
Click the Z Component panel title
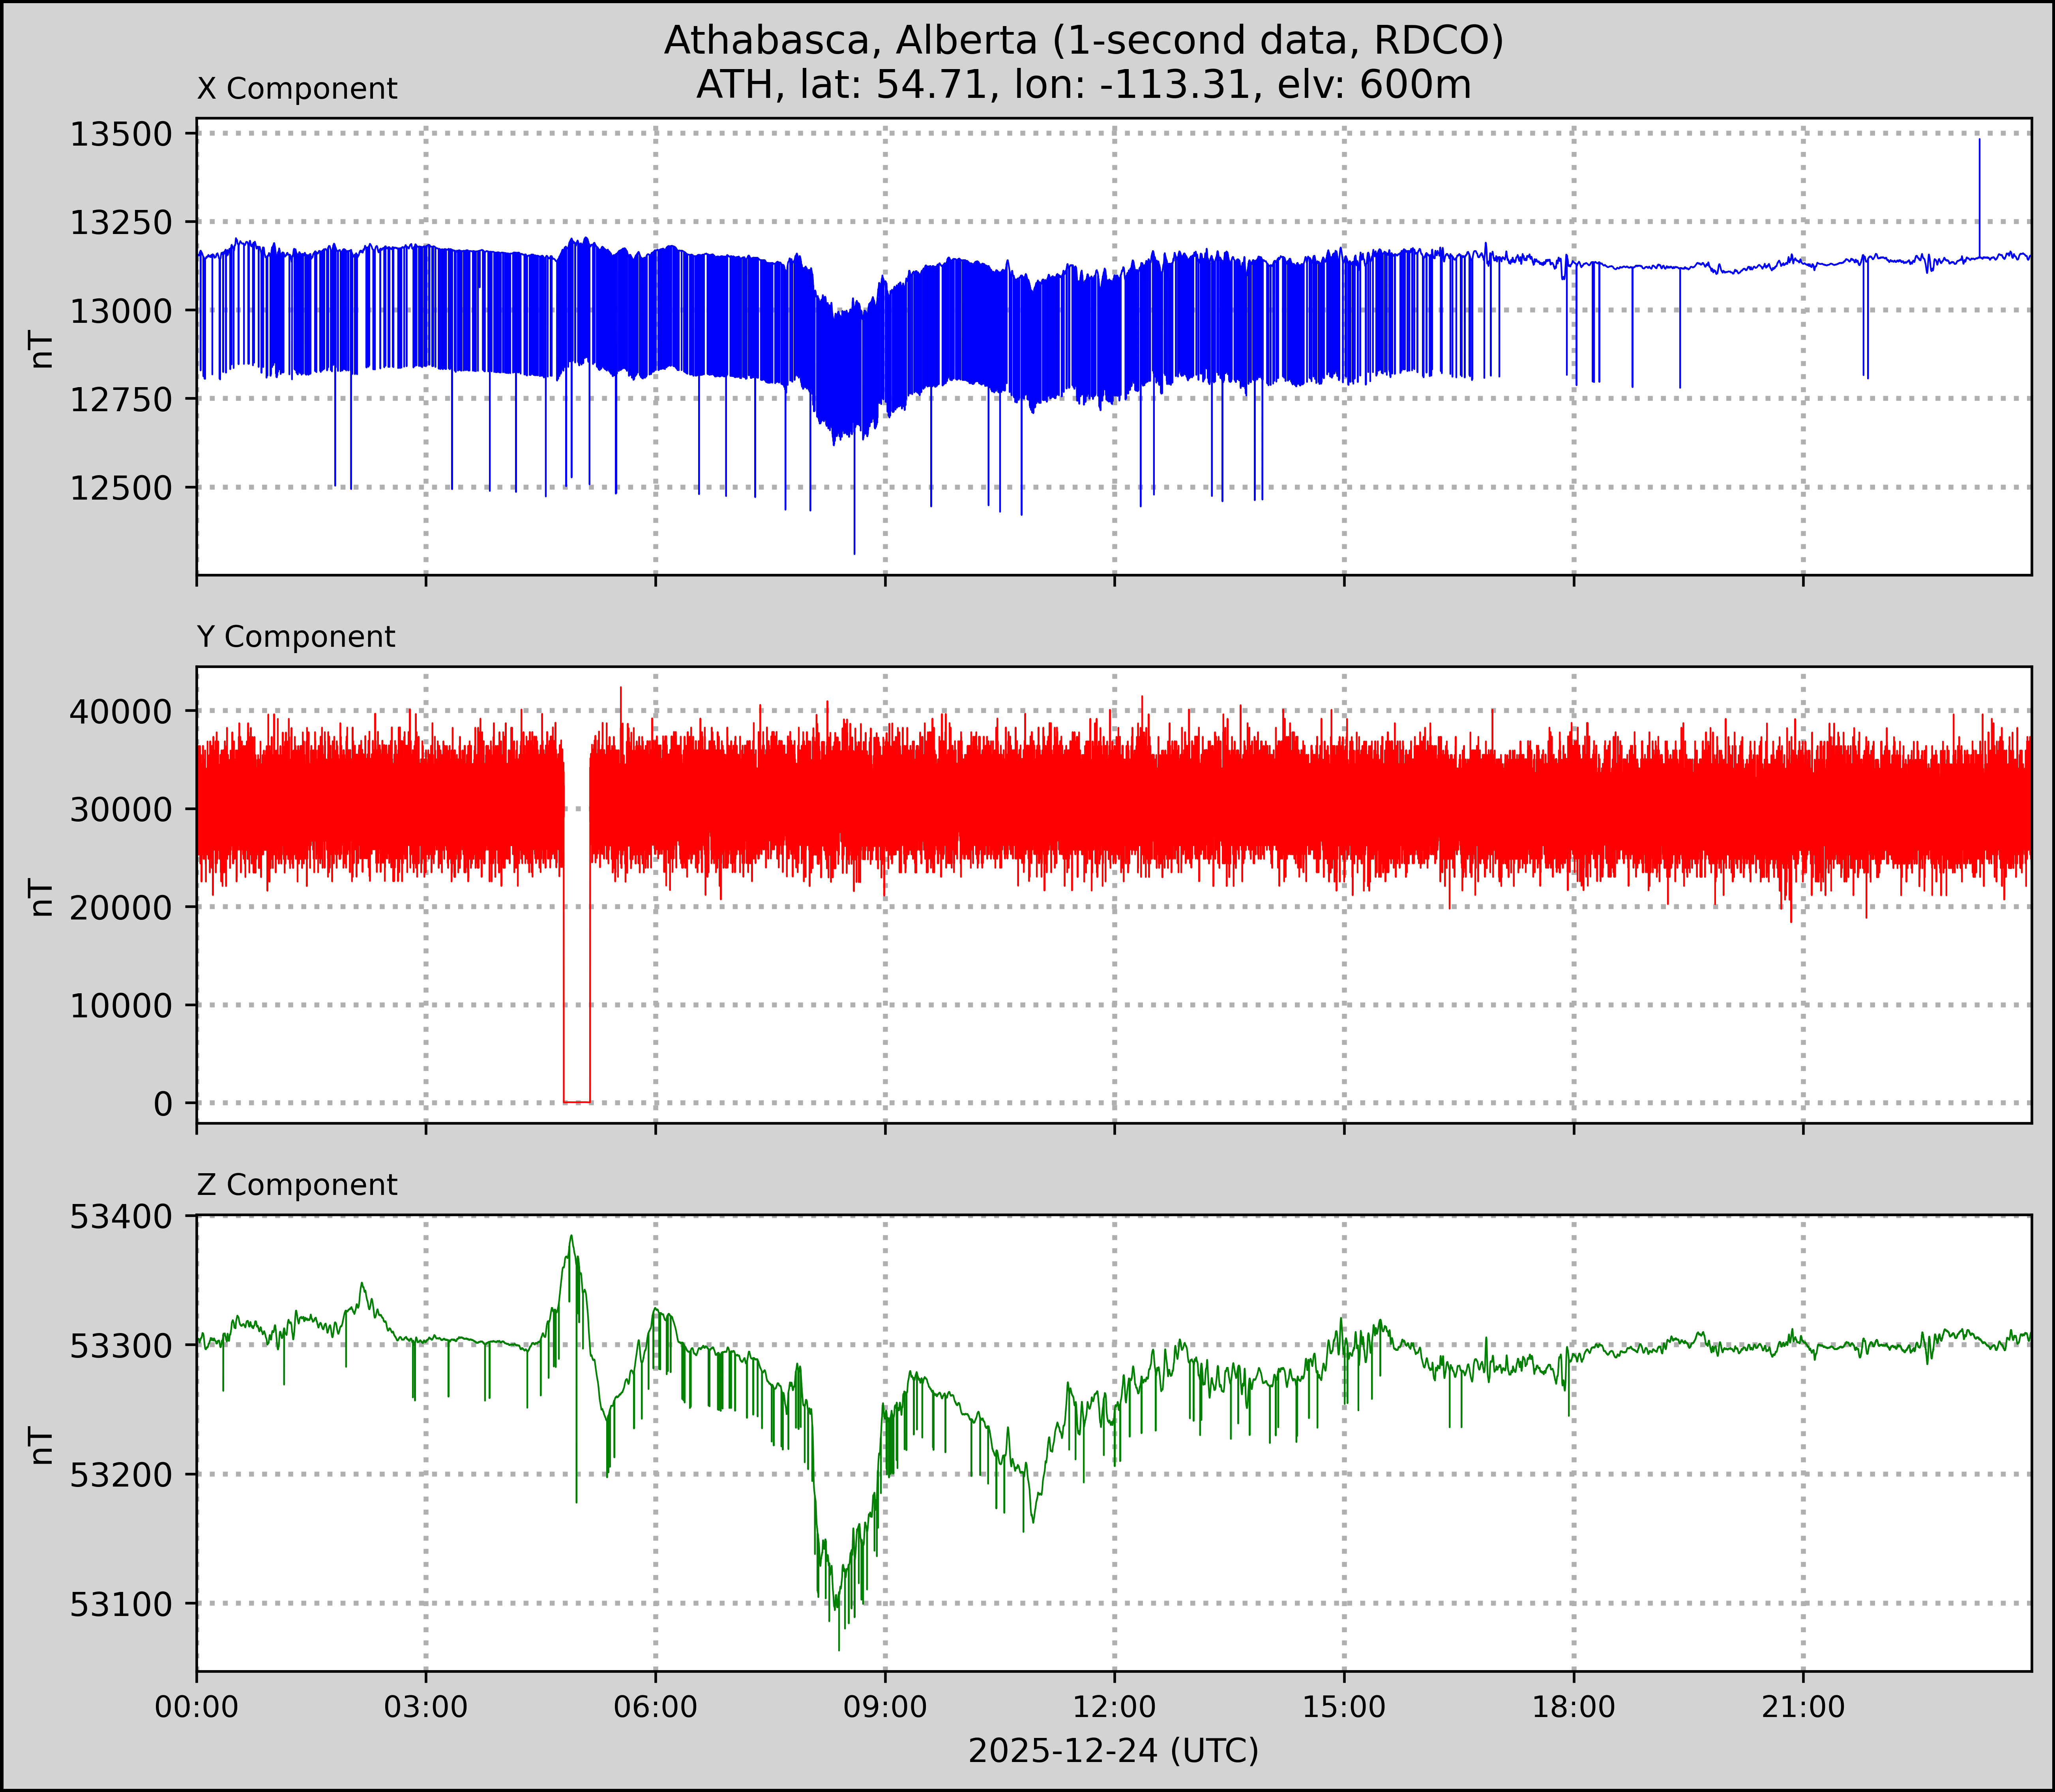(297, 1185)
